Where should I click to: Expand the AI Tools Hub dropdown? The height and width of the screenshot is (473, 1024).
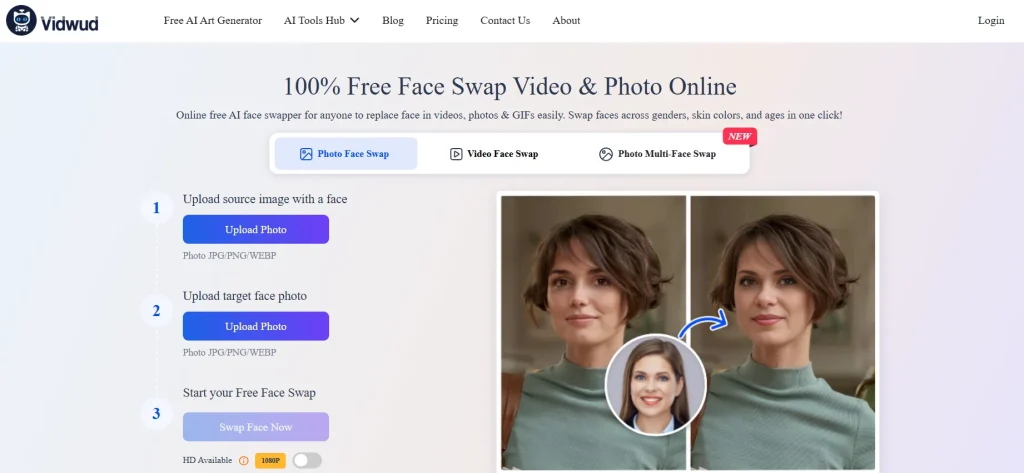[x=321, y=20]
